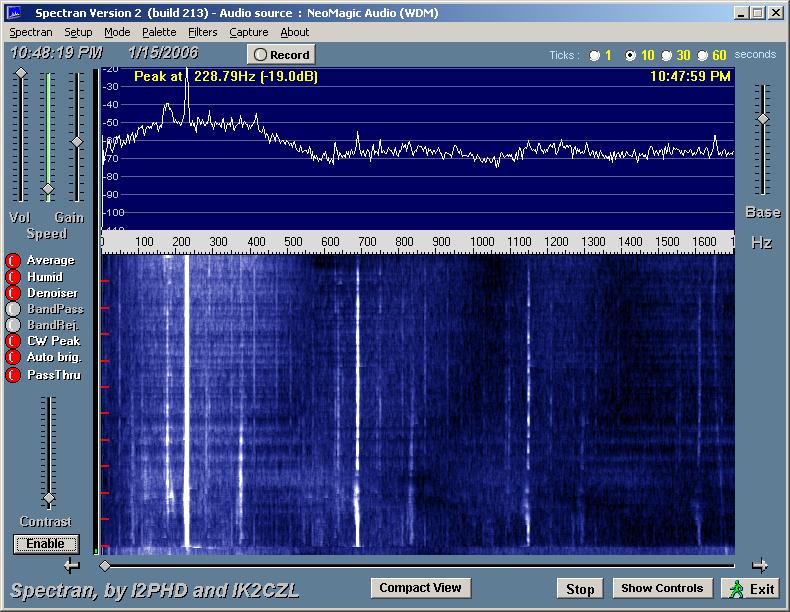Toggle the Average filter indicator
Screen dimensions: 790x612
point(13,260)
